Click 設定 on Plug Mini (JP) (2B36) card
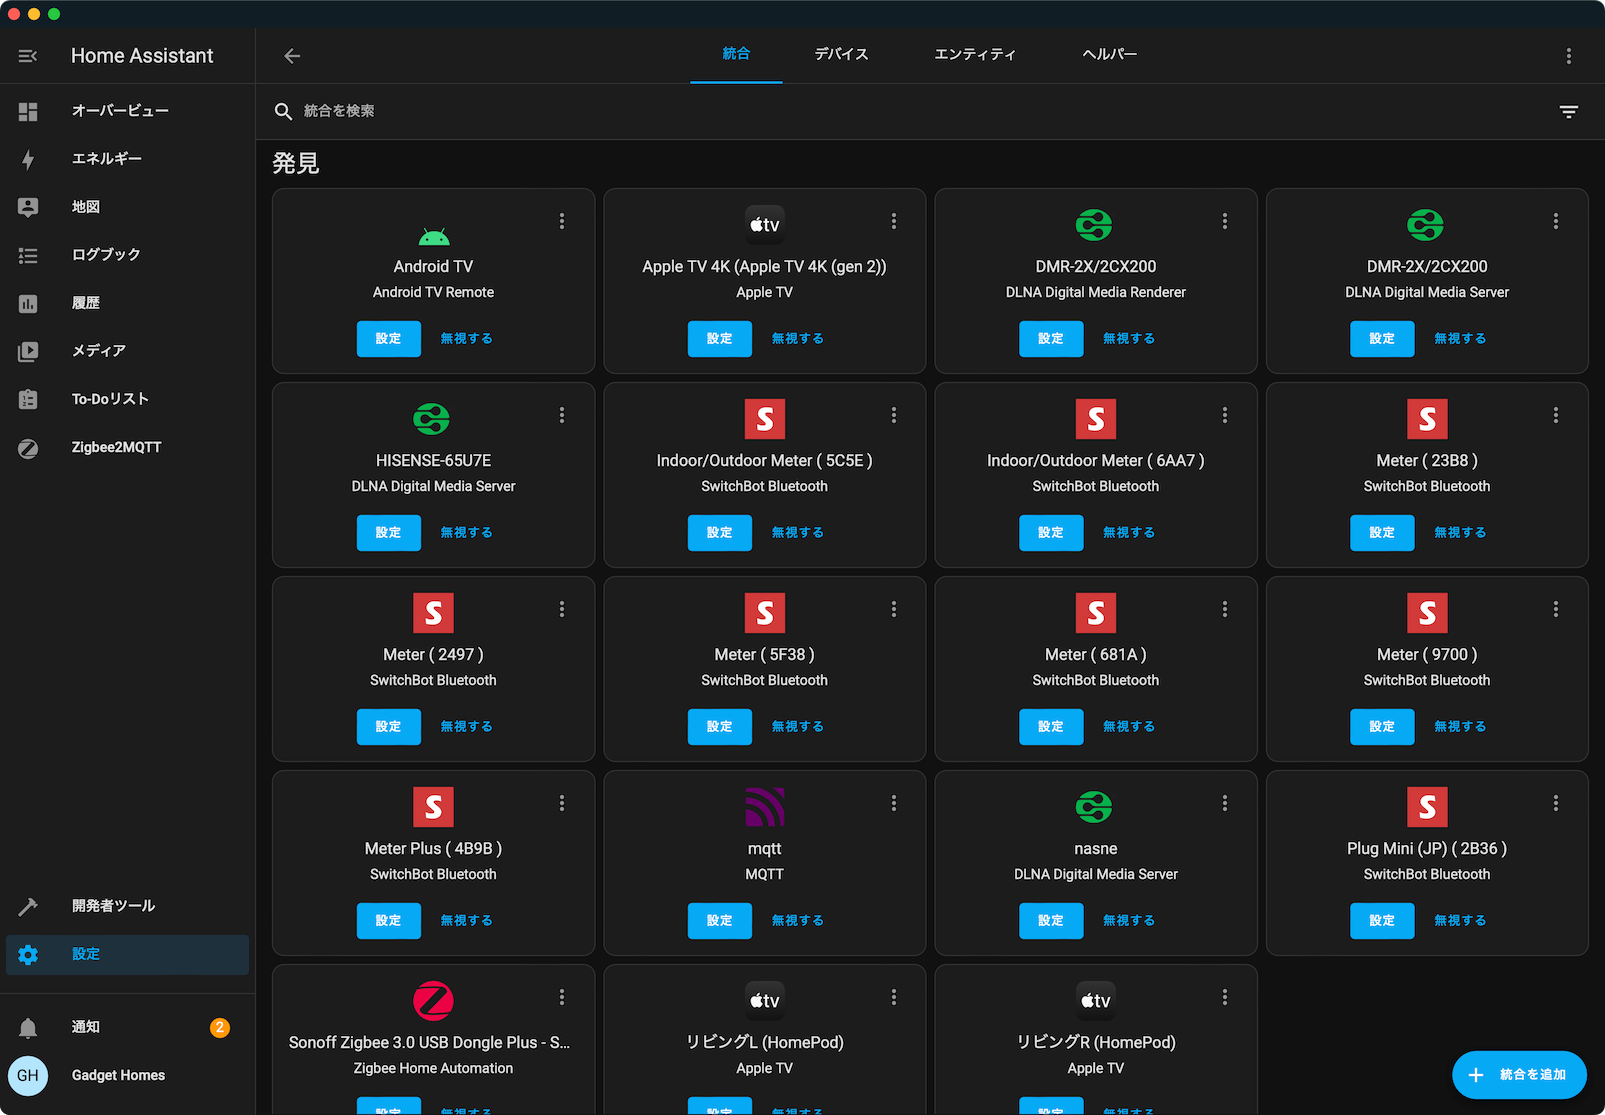 [1382, 921]
